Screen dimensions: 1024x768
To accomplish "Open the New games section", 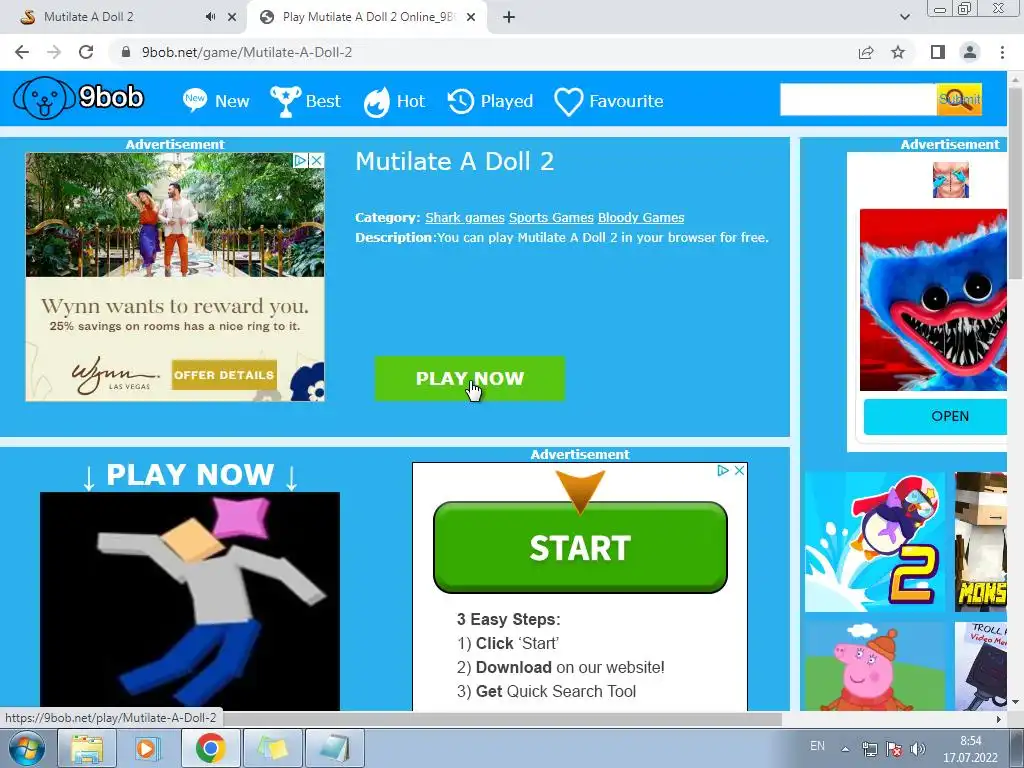I will click(216, 101).
